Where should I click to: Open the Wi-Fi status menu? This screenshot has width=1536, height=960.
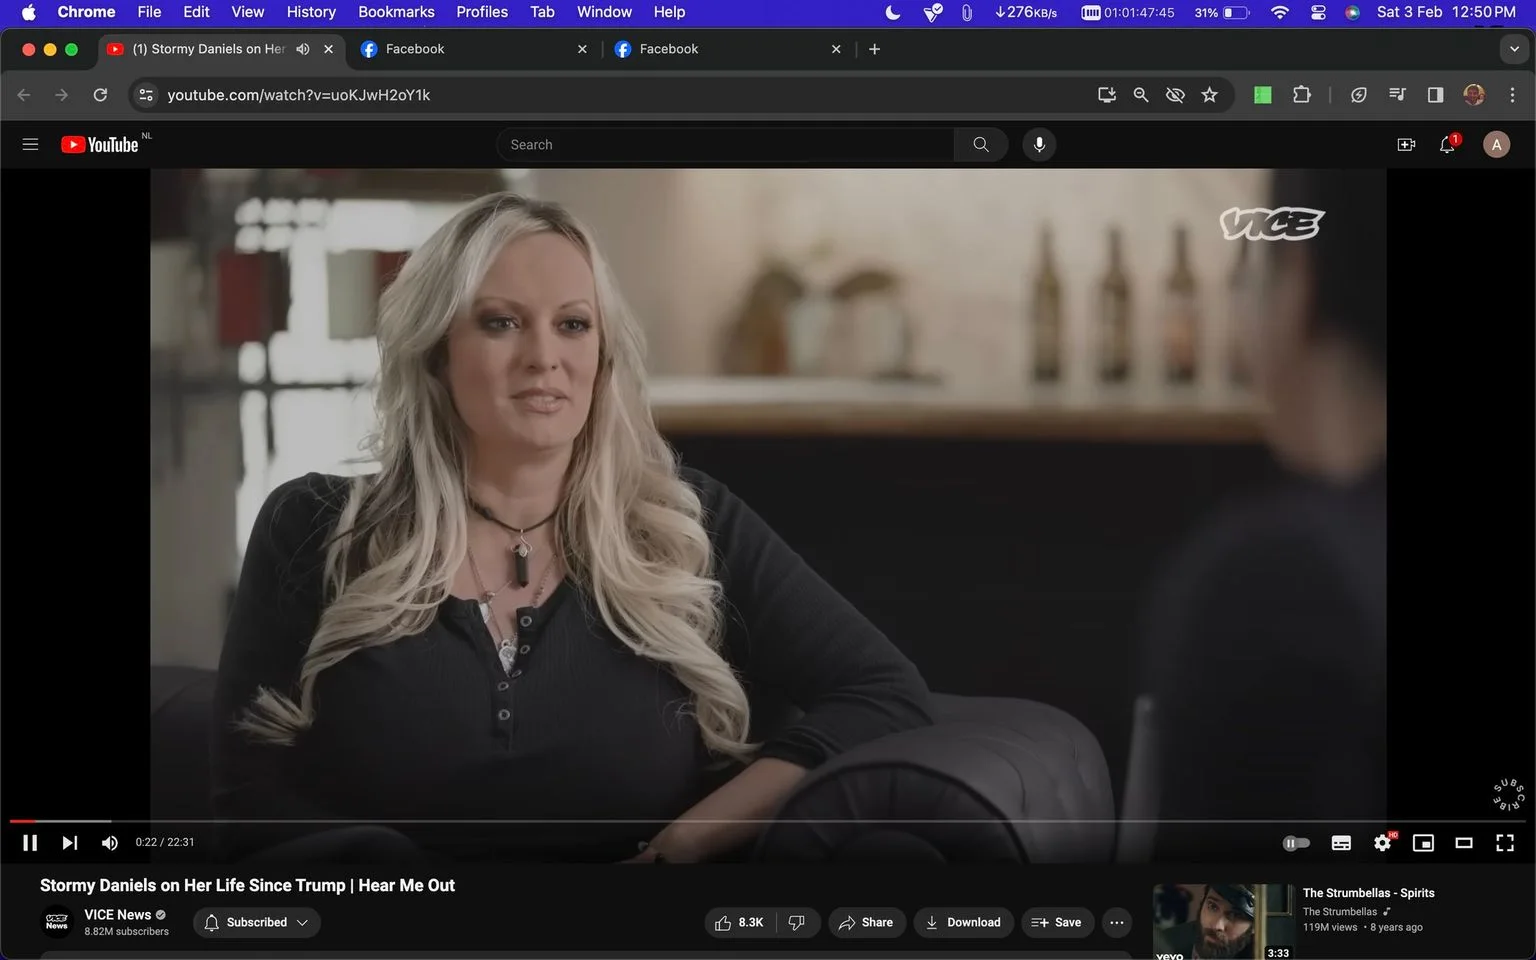click(1279, 12)
